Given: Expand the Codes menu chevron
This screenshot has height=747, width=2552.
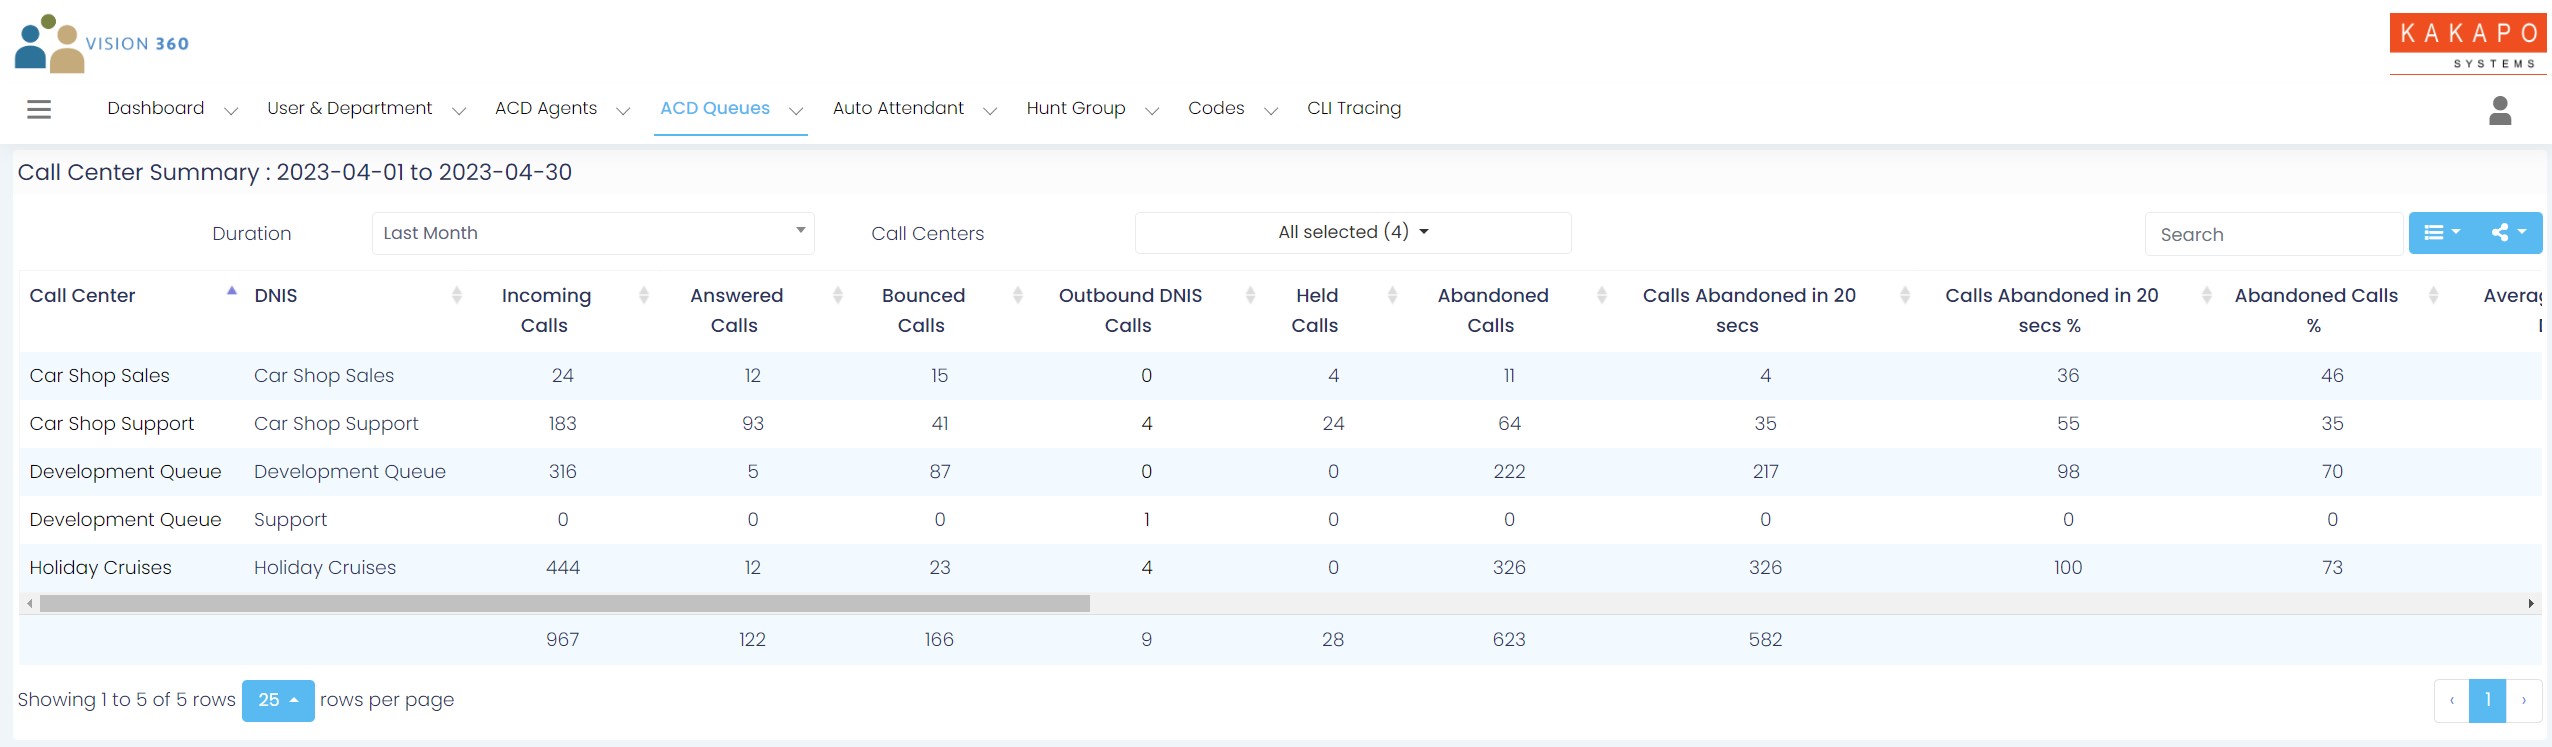Looking at the screenshot, I should (x=1271, y=111).
